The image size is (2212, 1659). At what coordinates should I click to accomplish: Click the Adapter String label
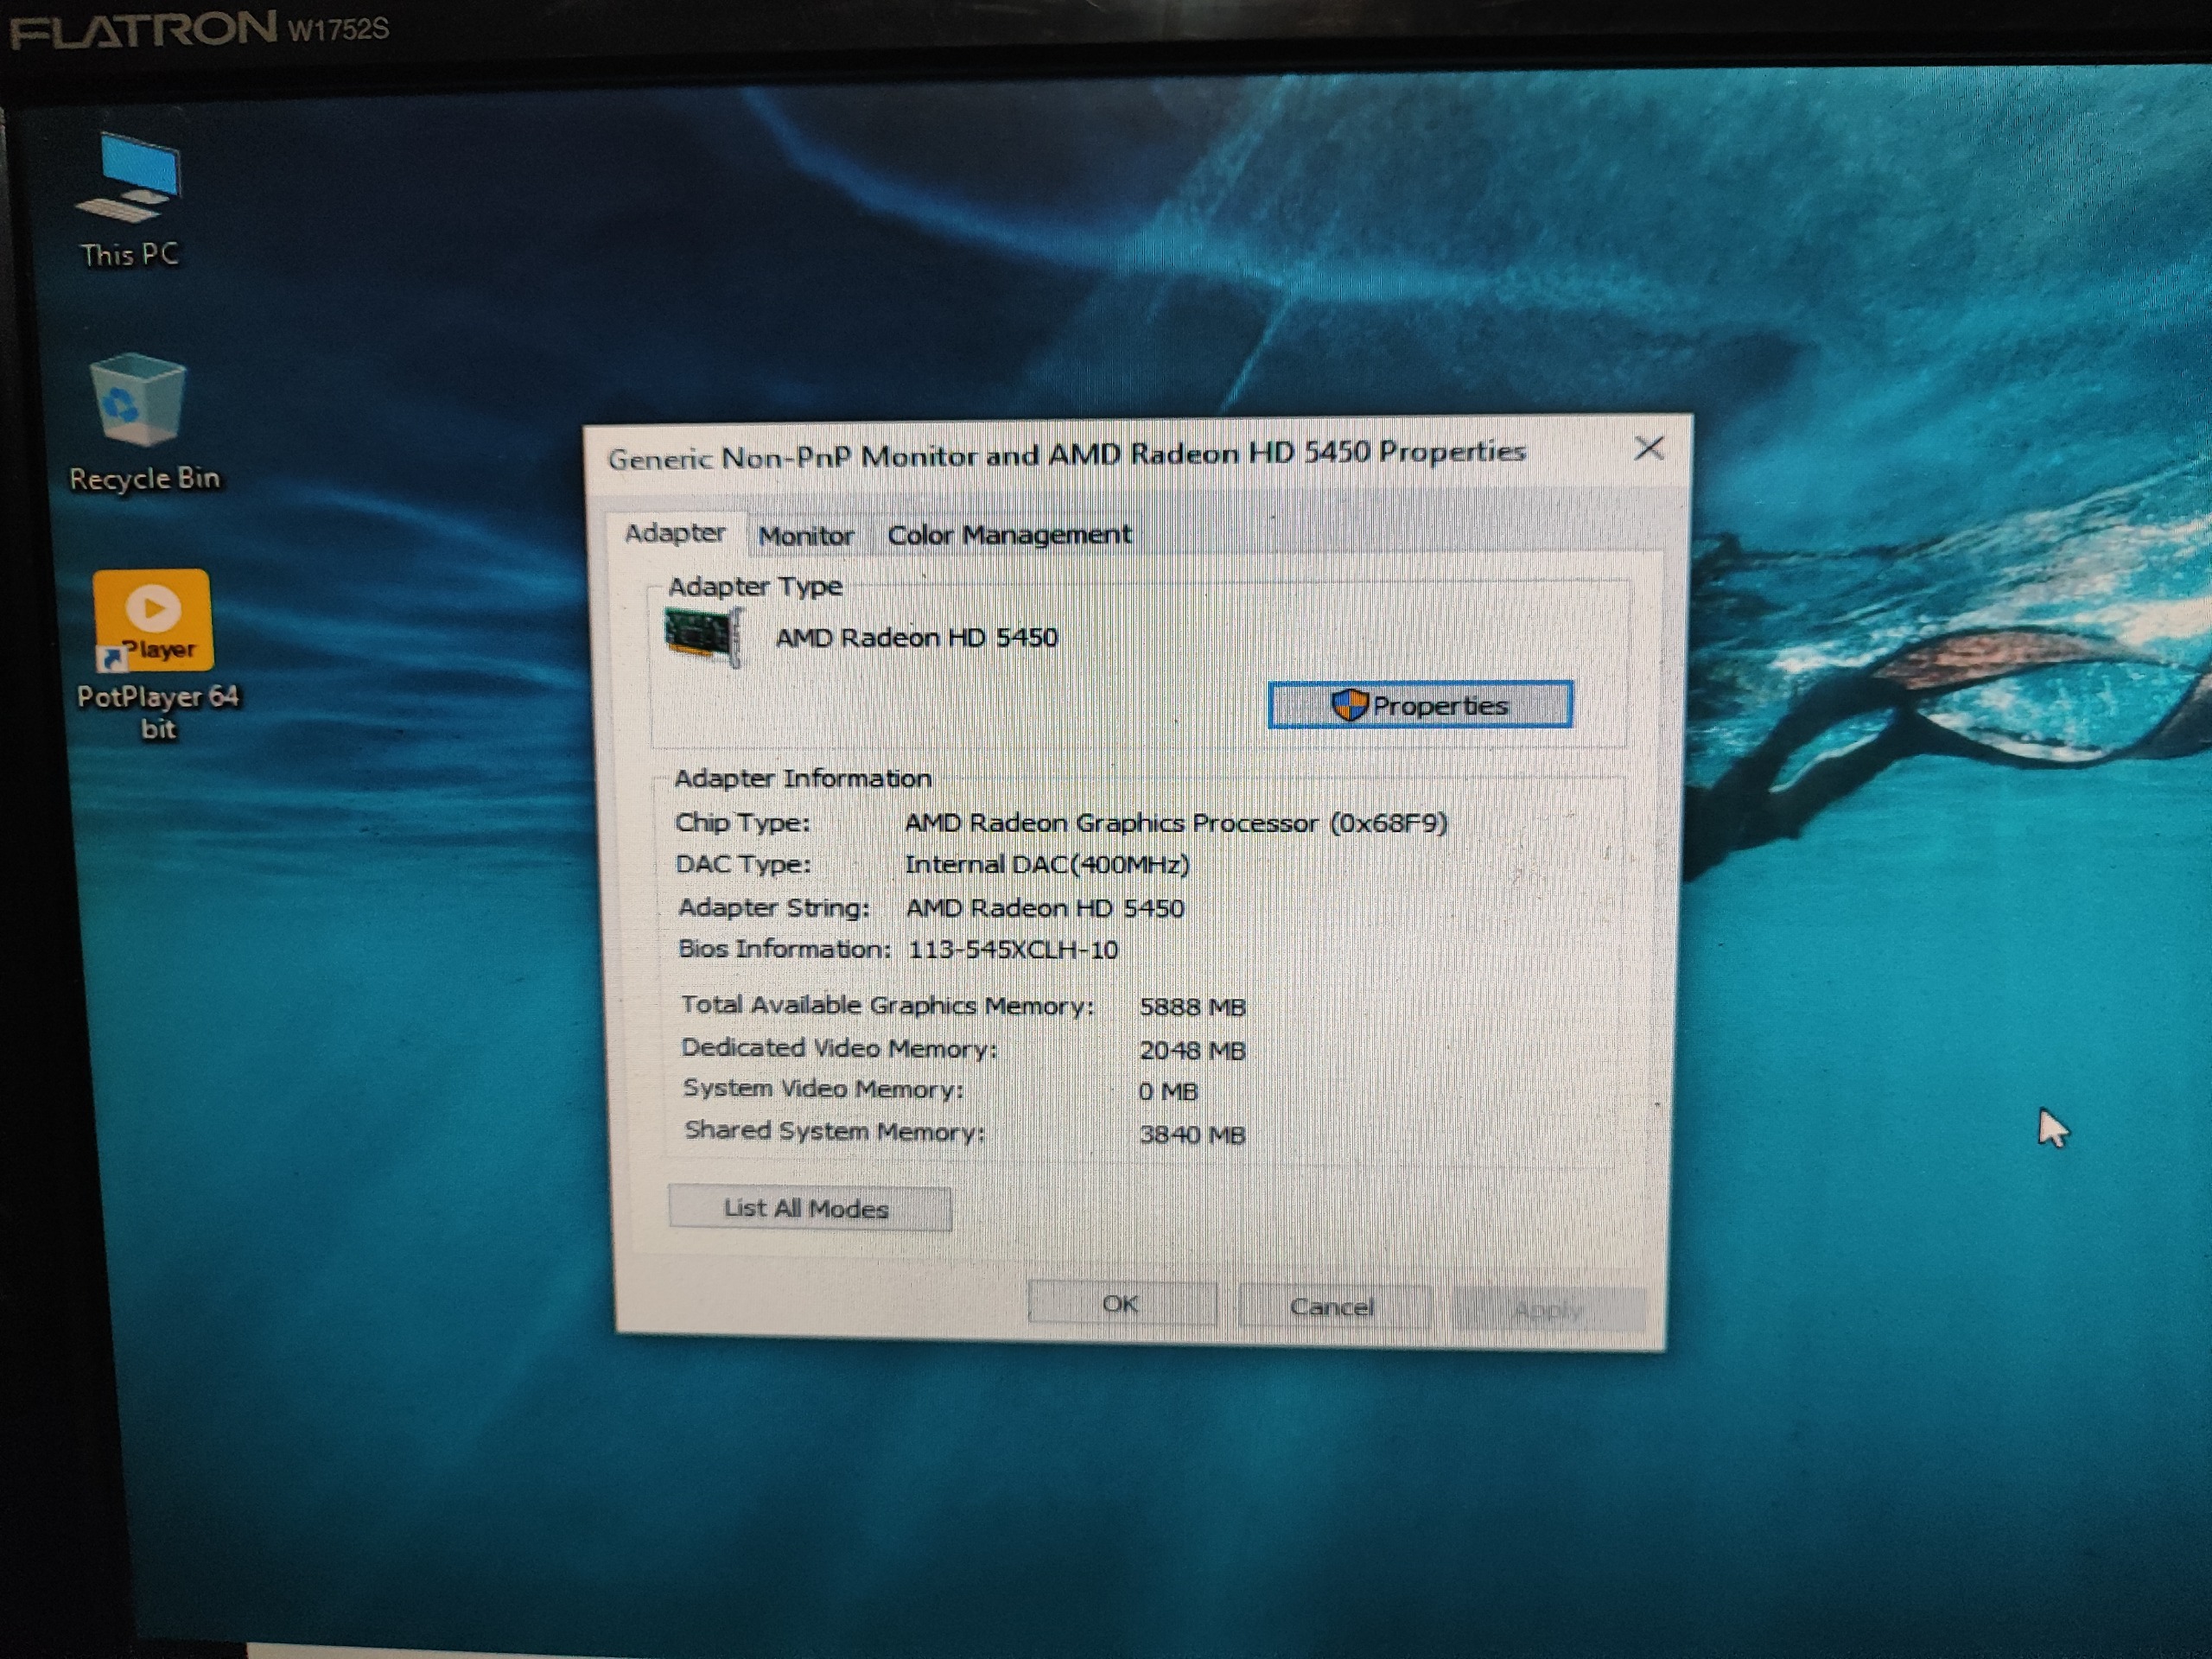point(774,908)
